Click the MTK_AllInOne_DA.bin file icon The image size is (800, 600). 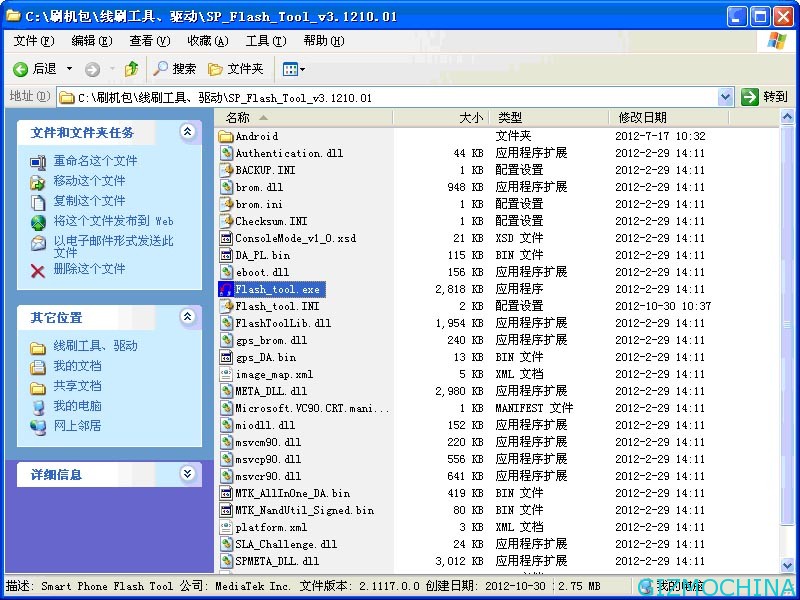coord(226,493)
